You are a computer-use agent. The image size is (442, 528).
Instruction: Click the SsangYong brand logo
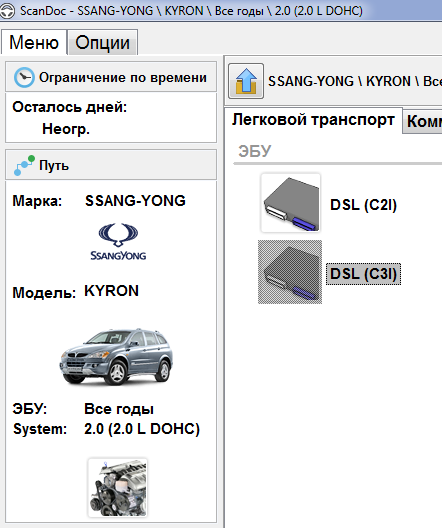click(x=118, y=241)
